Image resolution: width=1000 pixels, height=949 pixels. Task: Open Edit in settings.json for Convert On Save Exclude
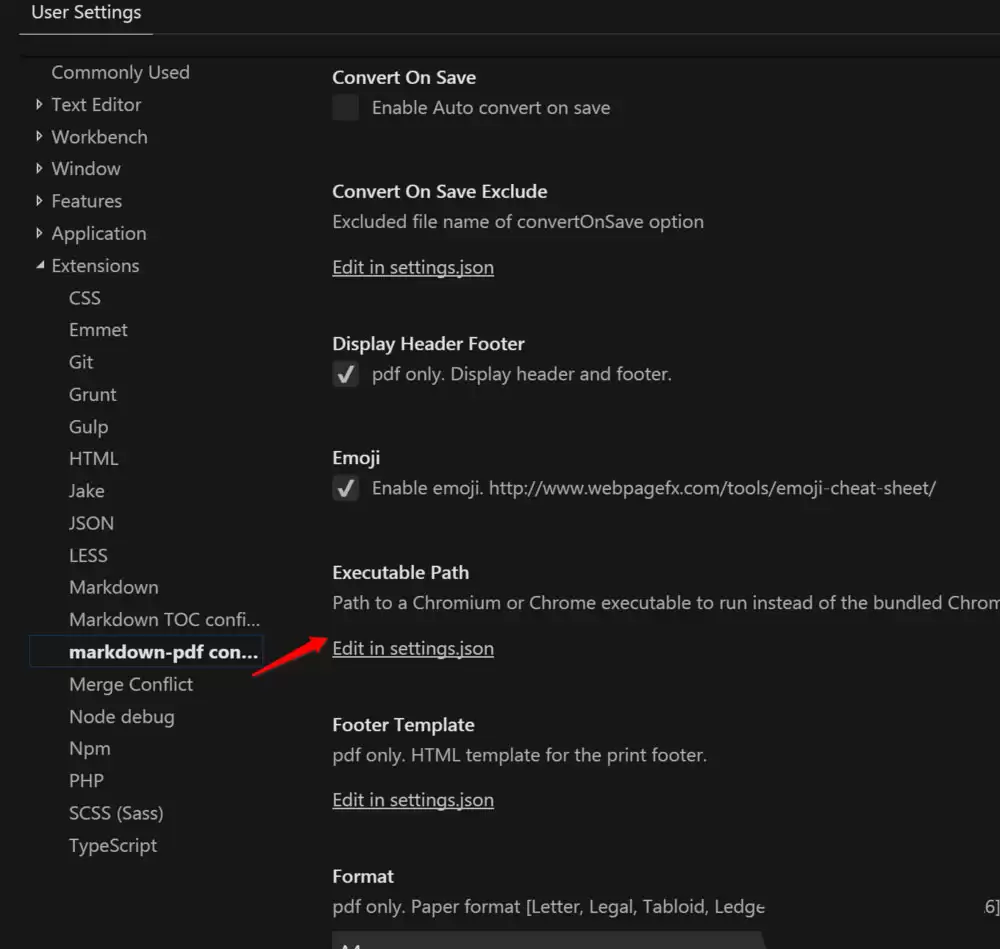413,267
